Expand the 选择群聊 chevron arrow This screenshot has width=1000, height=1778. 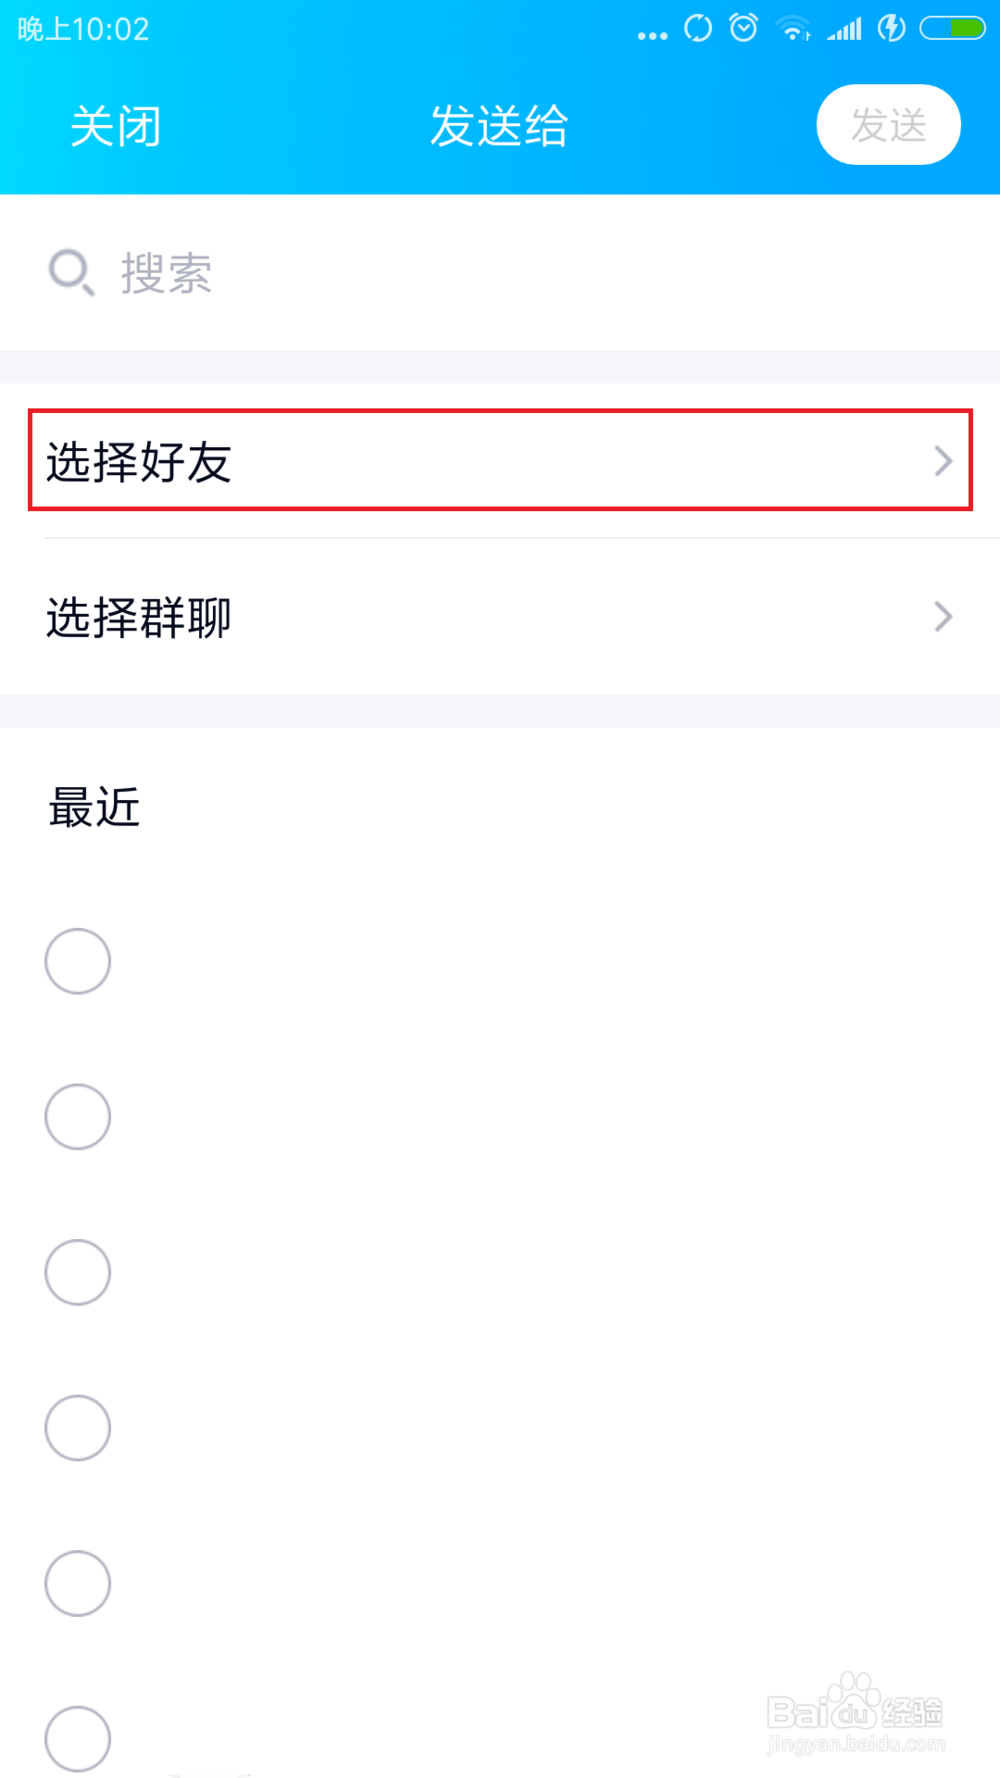point(942,617)
